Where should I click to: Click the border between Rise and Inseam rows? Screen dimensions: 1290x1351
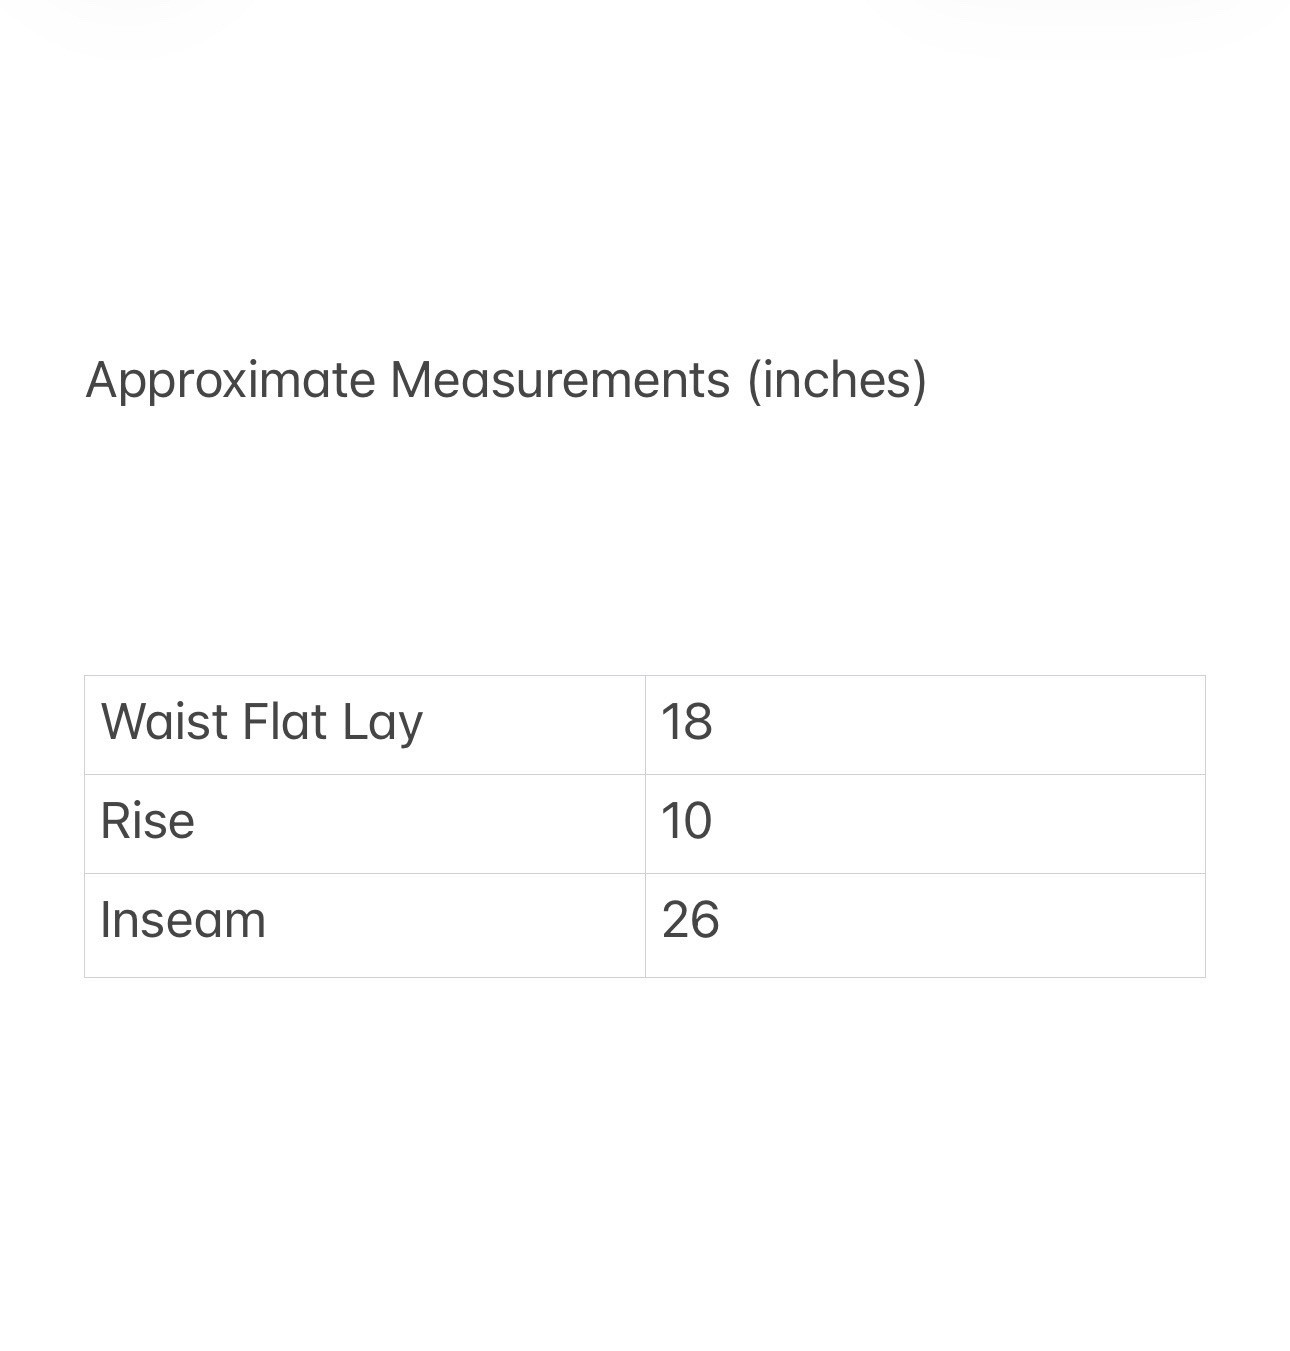[x=645, y=873]
